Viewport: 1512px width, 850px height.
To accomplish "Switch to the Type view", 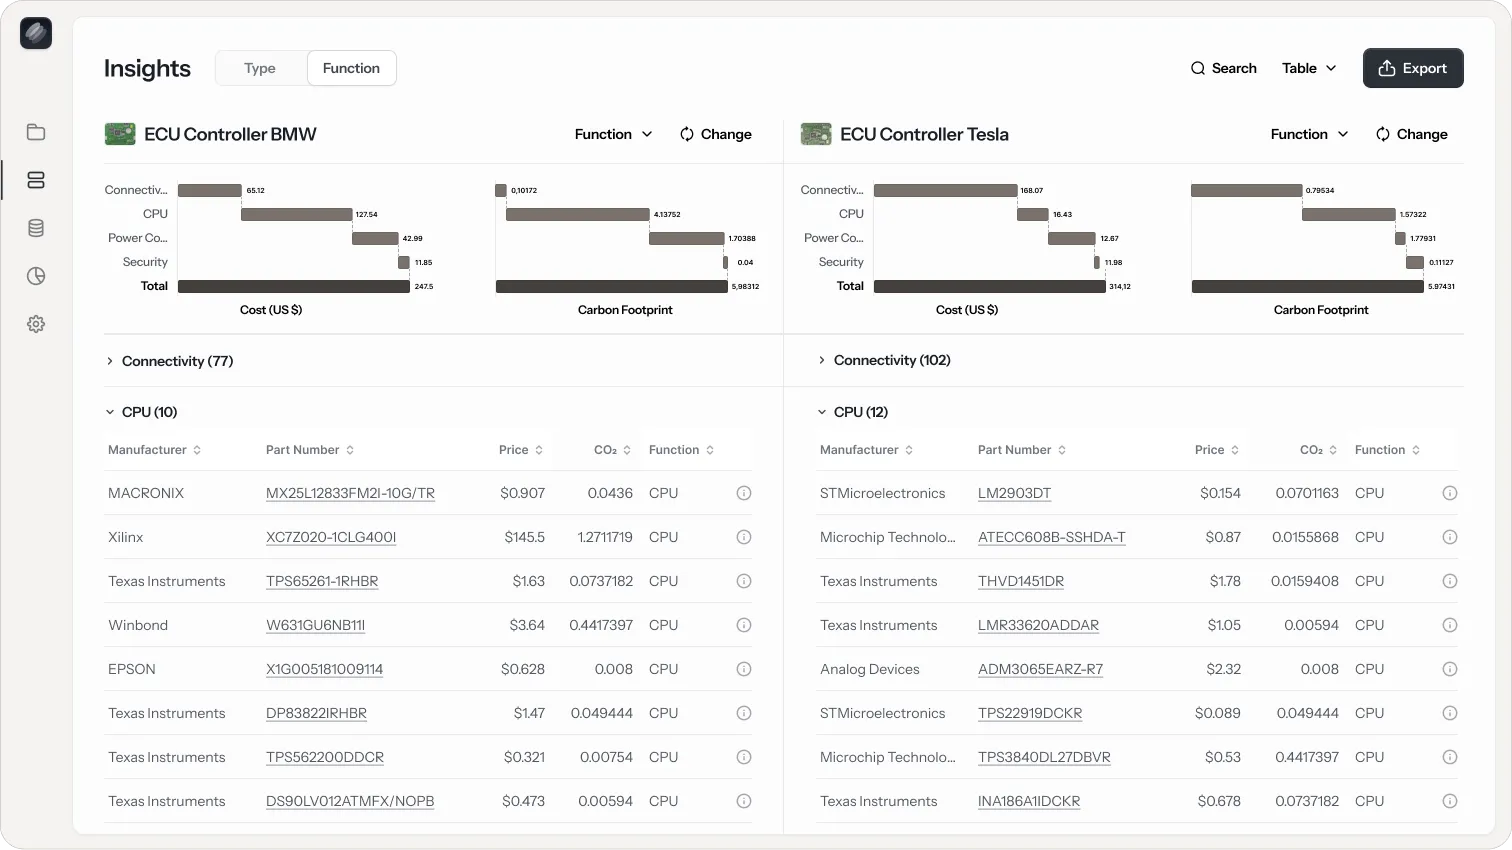I will click(259, 68).
